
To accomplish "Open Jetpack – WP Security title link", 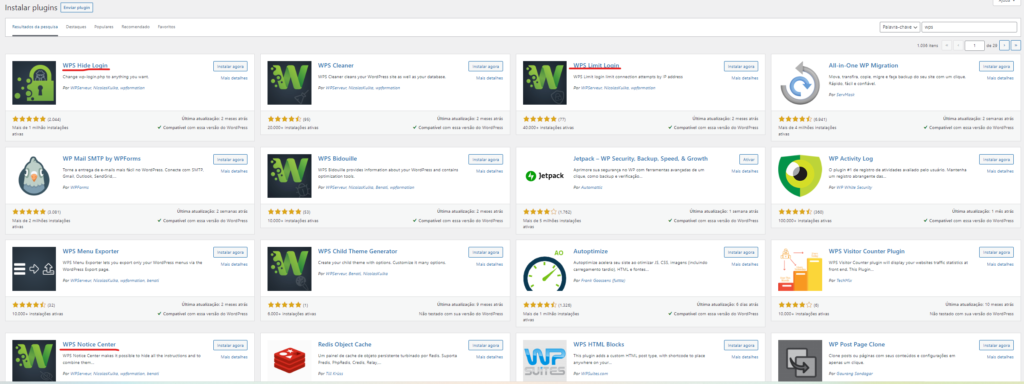I will pos(641,159).
